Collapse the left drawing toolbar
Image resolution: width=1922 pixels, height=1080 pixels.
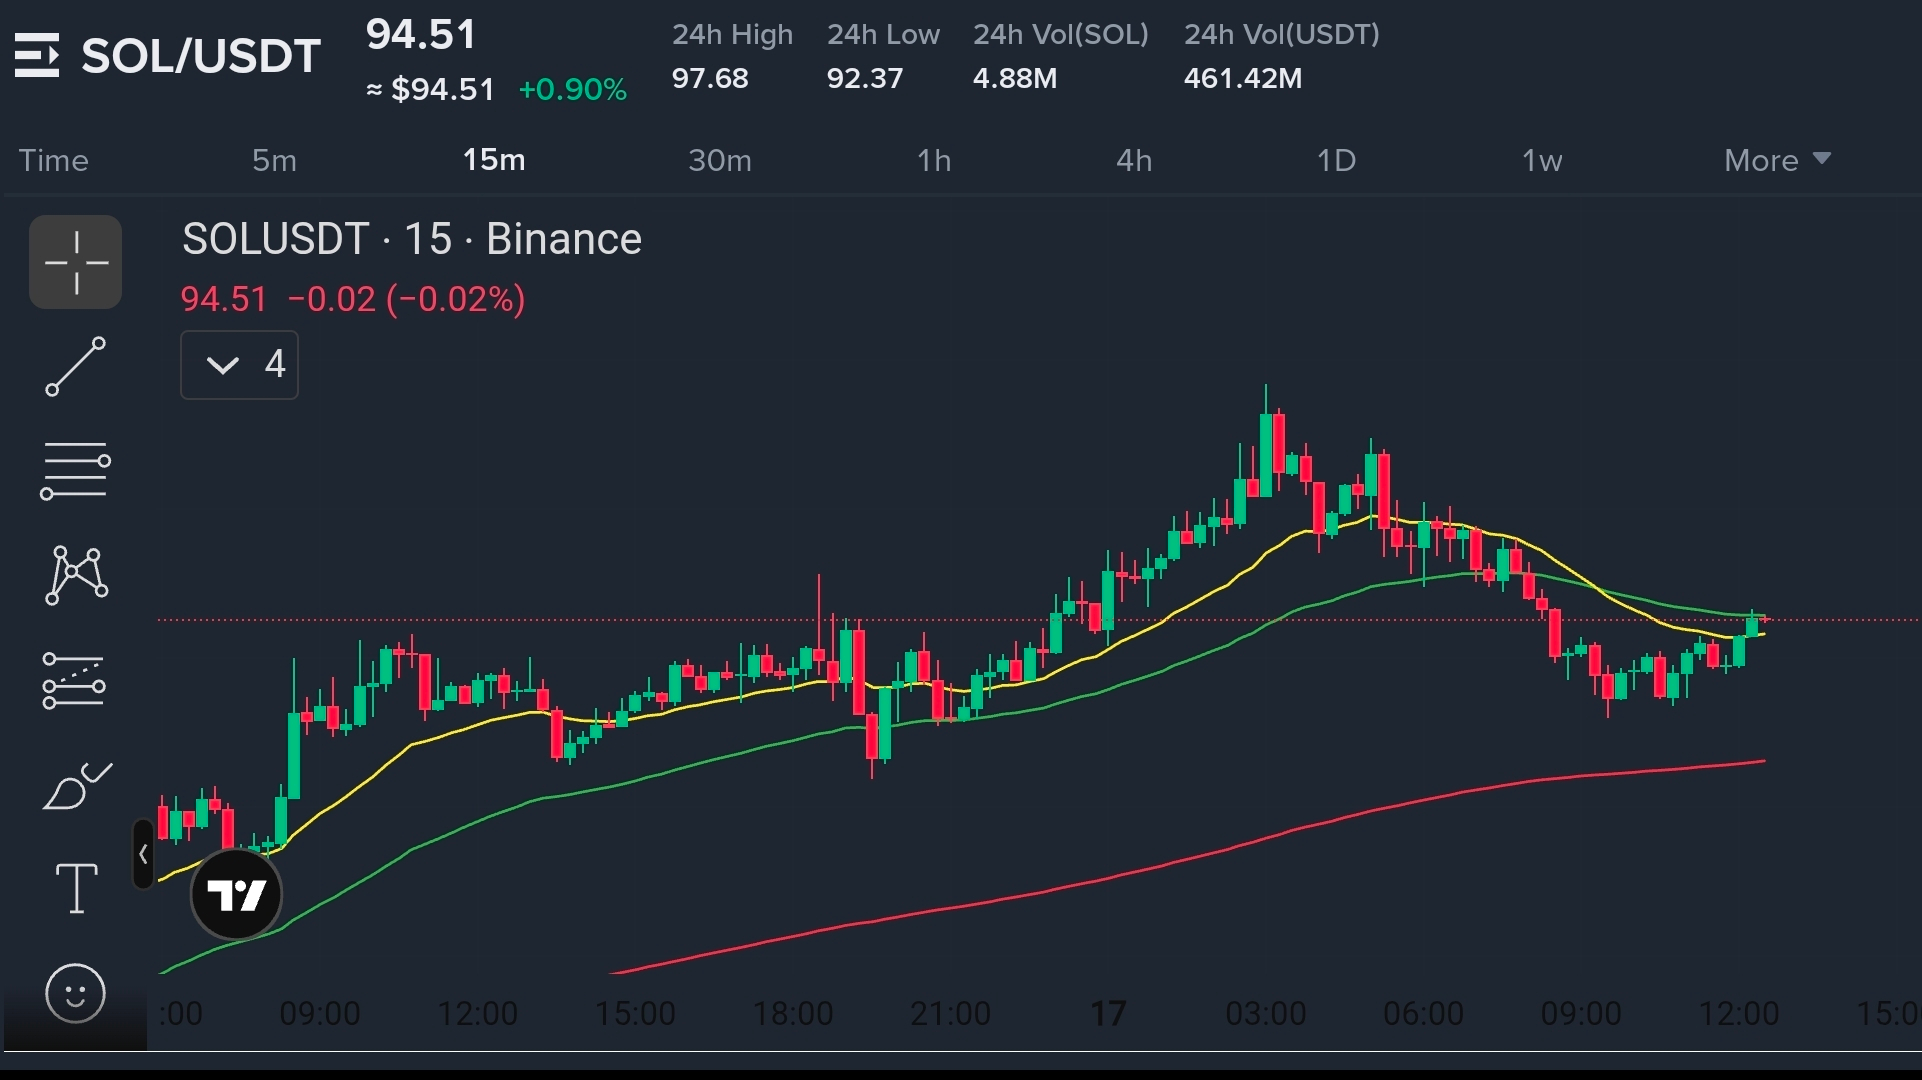143,854
